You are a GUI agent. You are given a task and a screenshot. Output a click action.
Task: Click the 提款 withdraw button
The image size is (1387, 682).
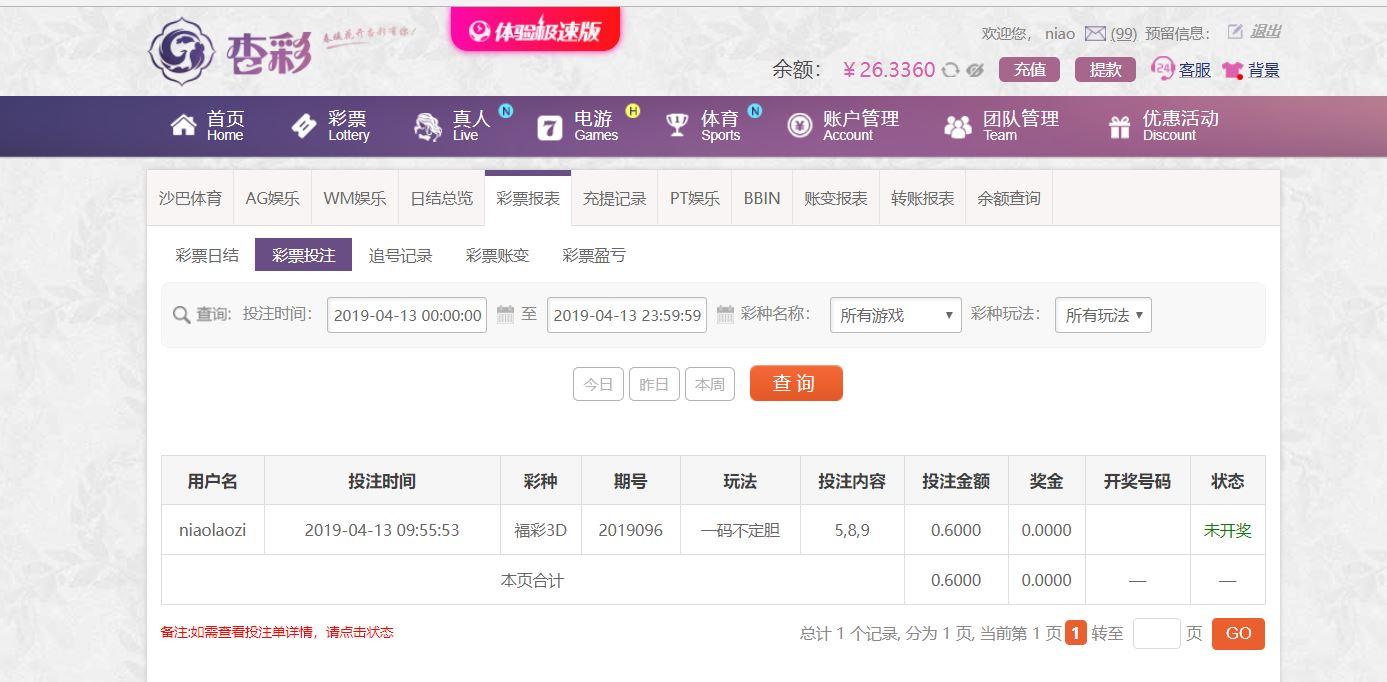(x=1105, y=69)
